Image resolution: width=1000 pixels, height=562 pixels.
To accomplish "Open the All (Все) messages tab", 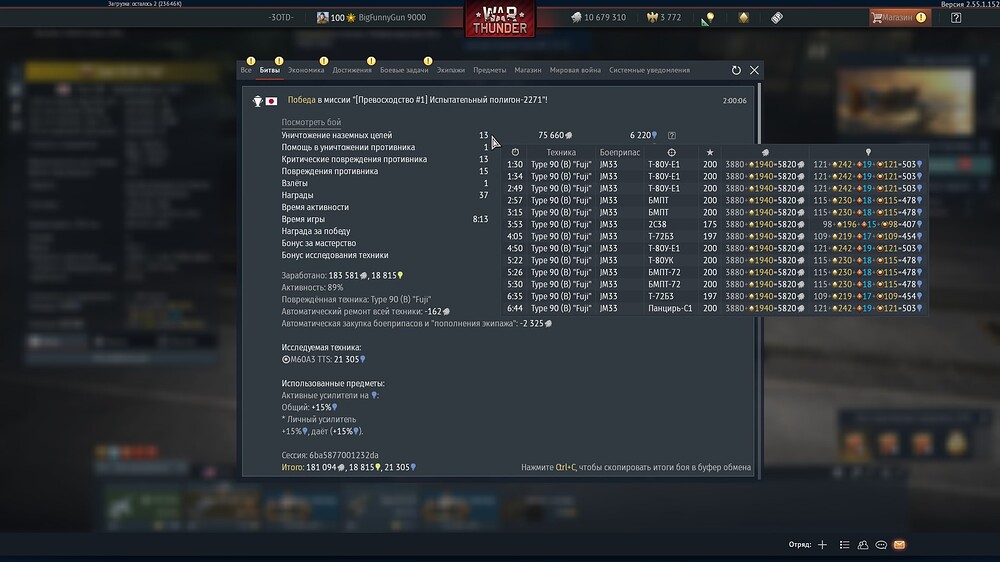I will [x=246, y=70].
